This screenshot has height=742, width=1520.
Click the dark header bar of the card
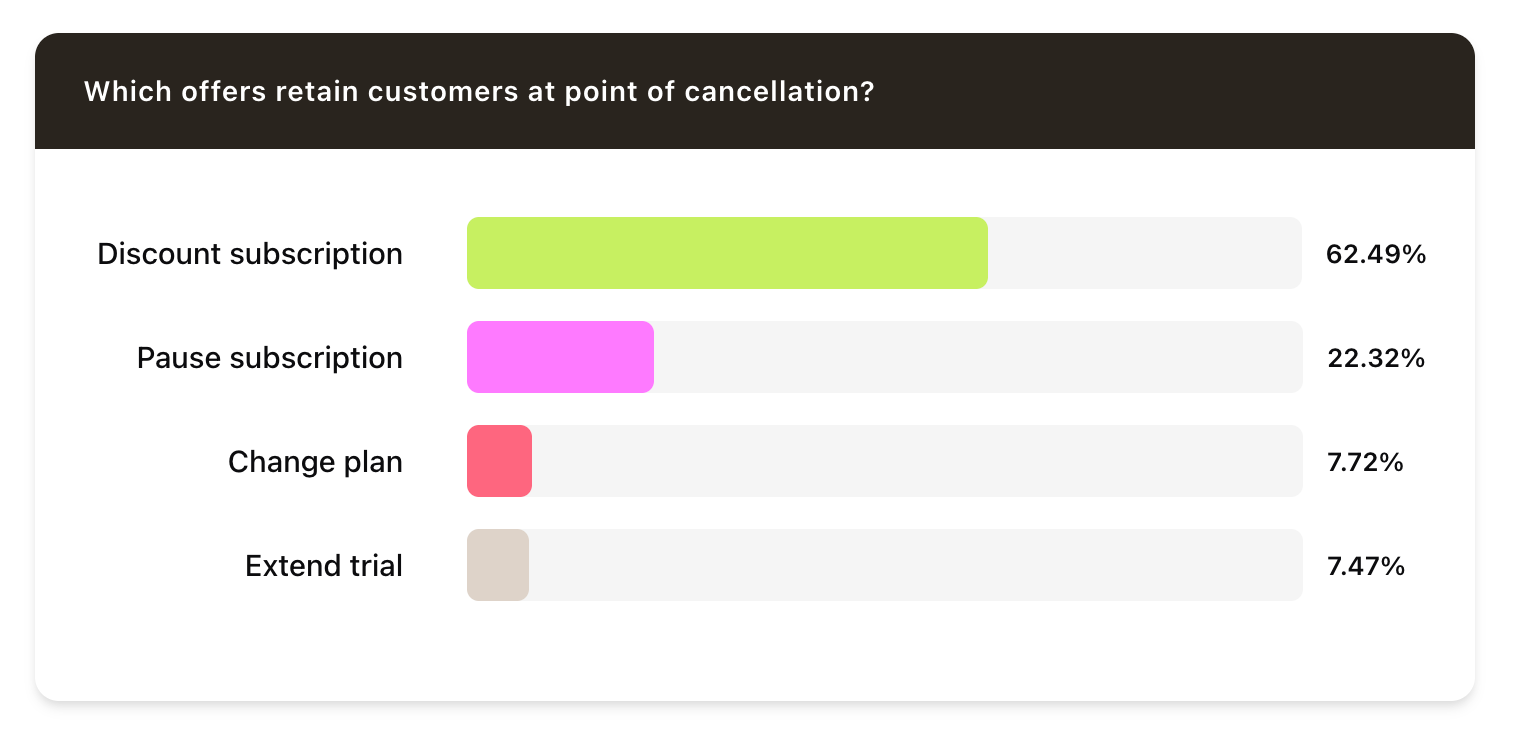pyautogui.click(x=1150, y=92)
